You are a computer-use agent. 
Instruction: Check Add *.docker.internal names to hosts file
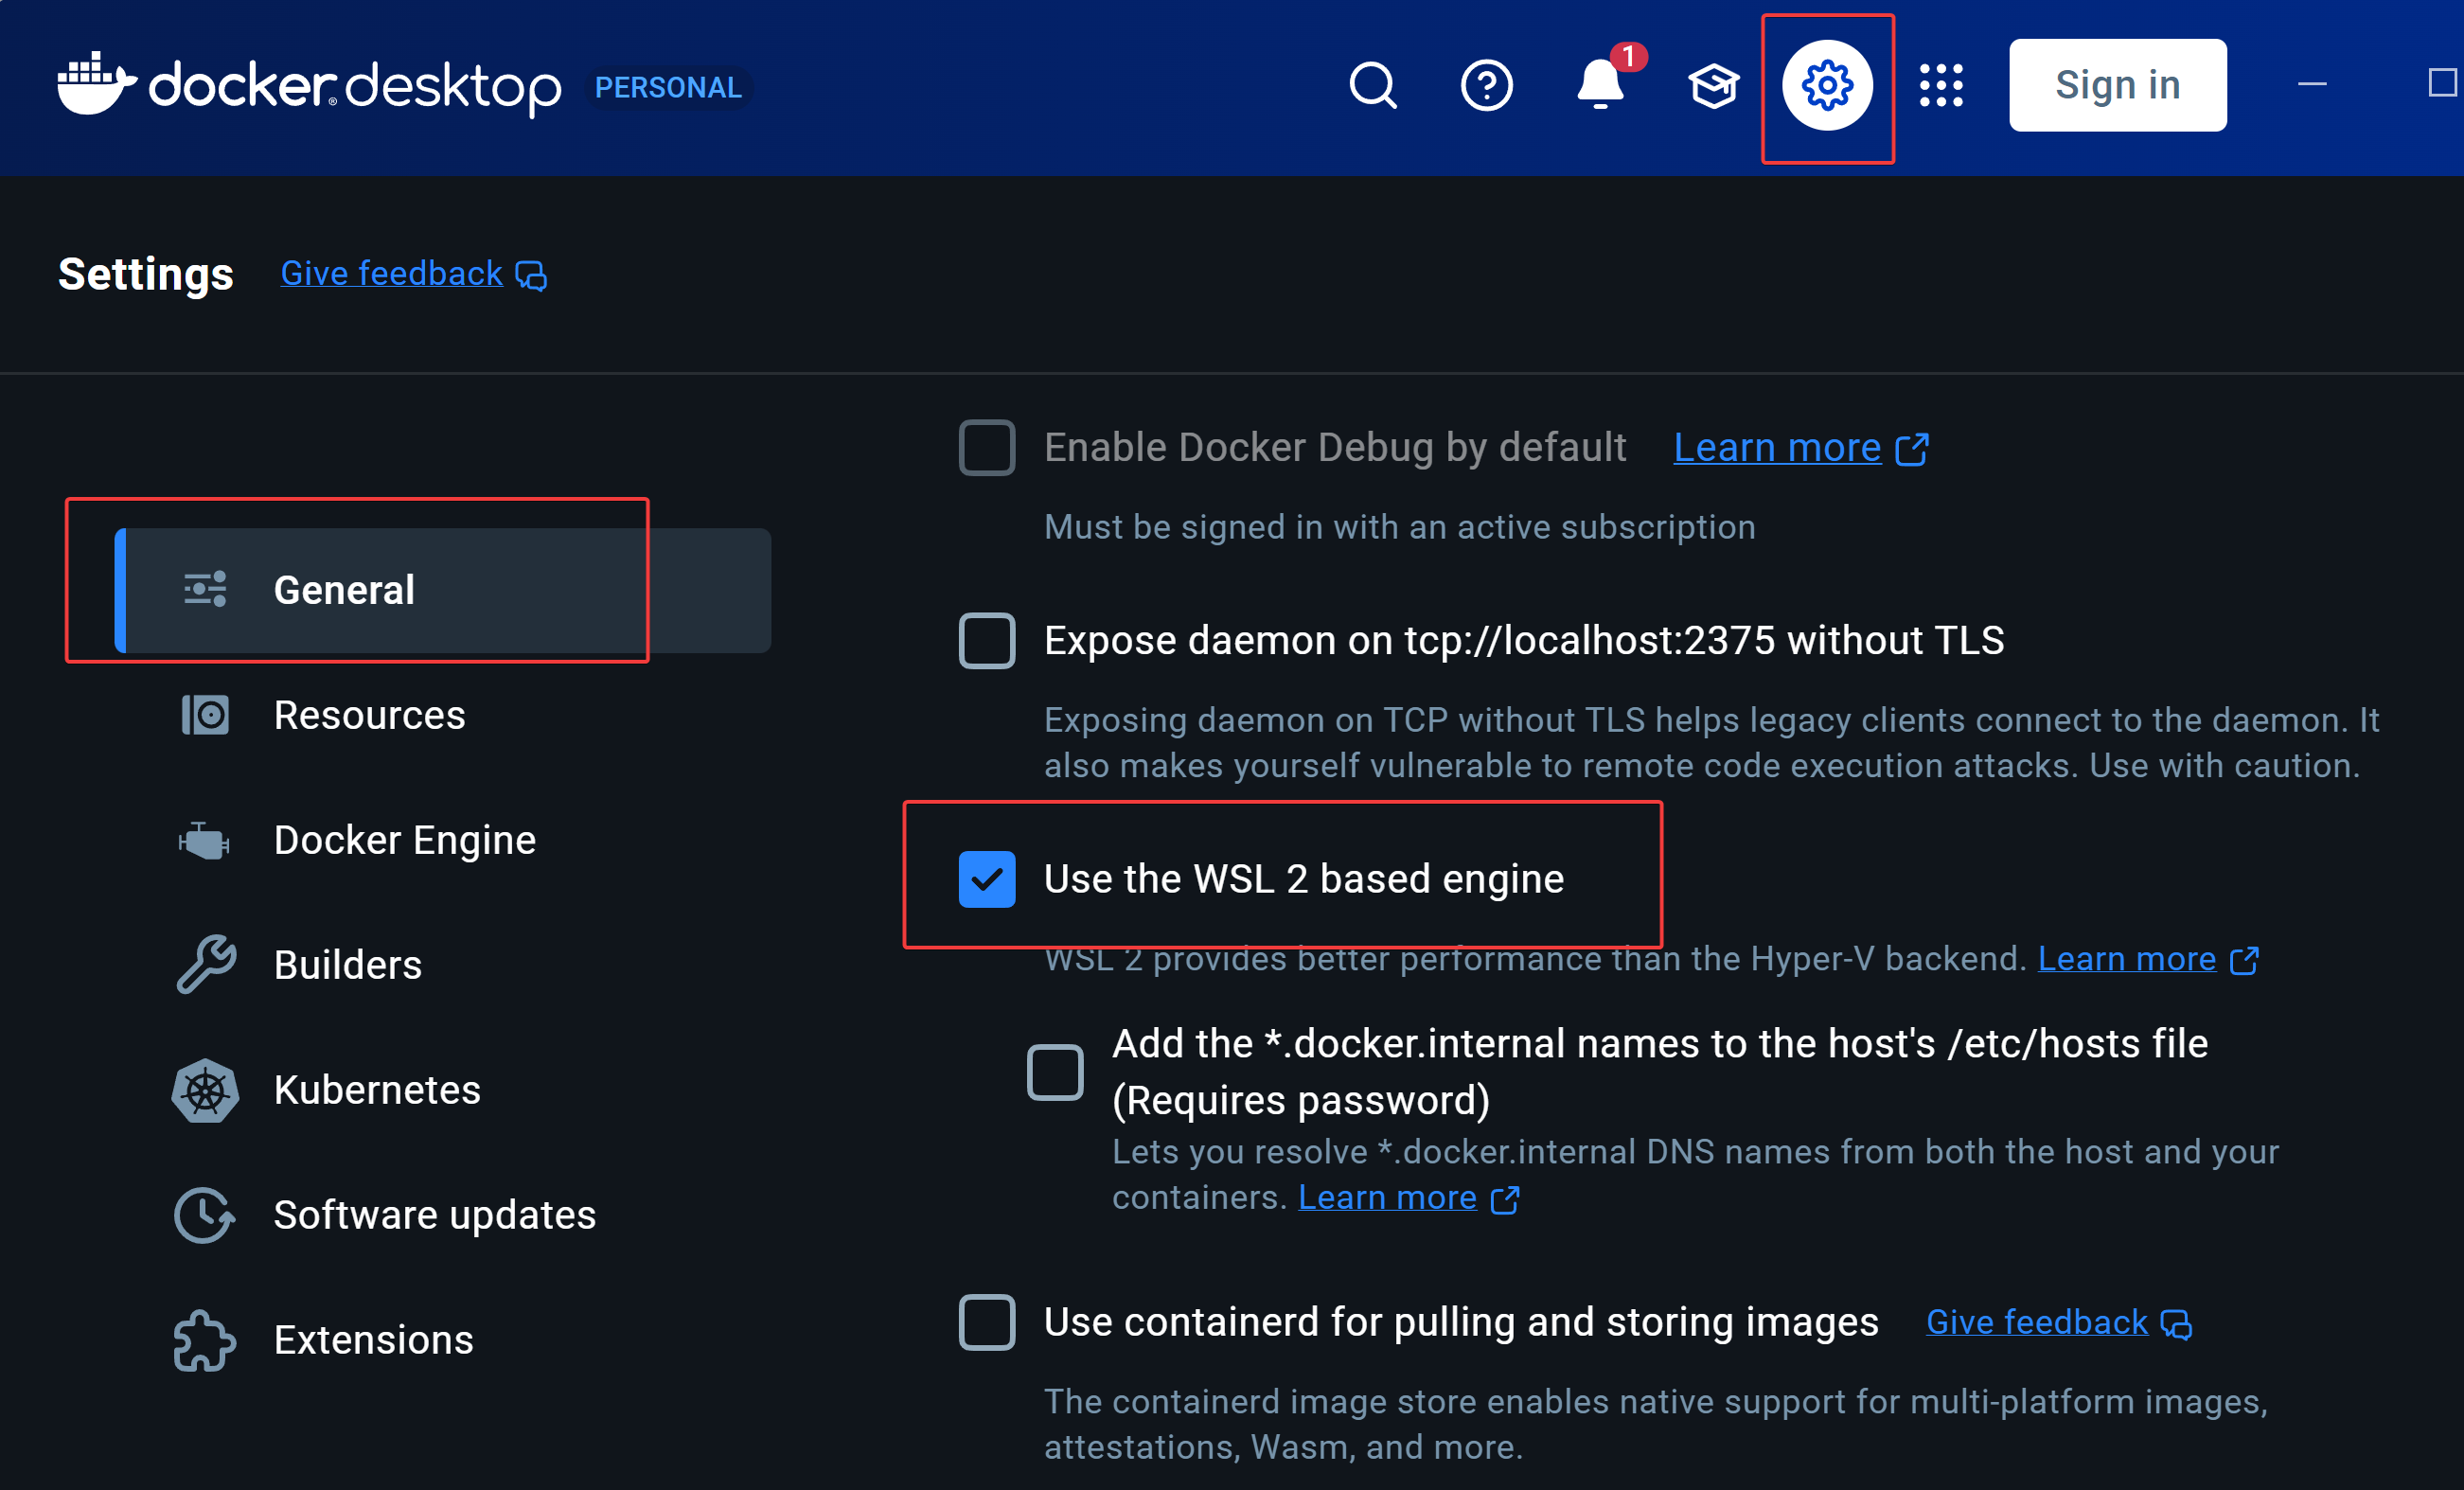click(x=1055, y=1072)
